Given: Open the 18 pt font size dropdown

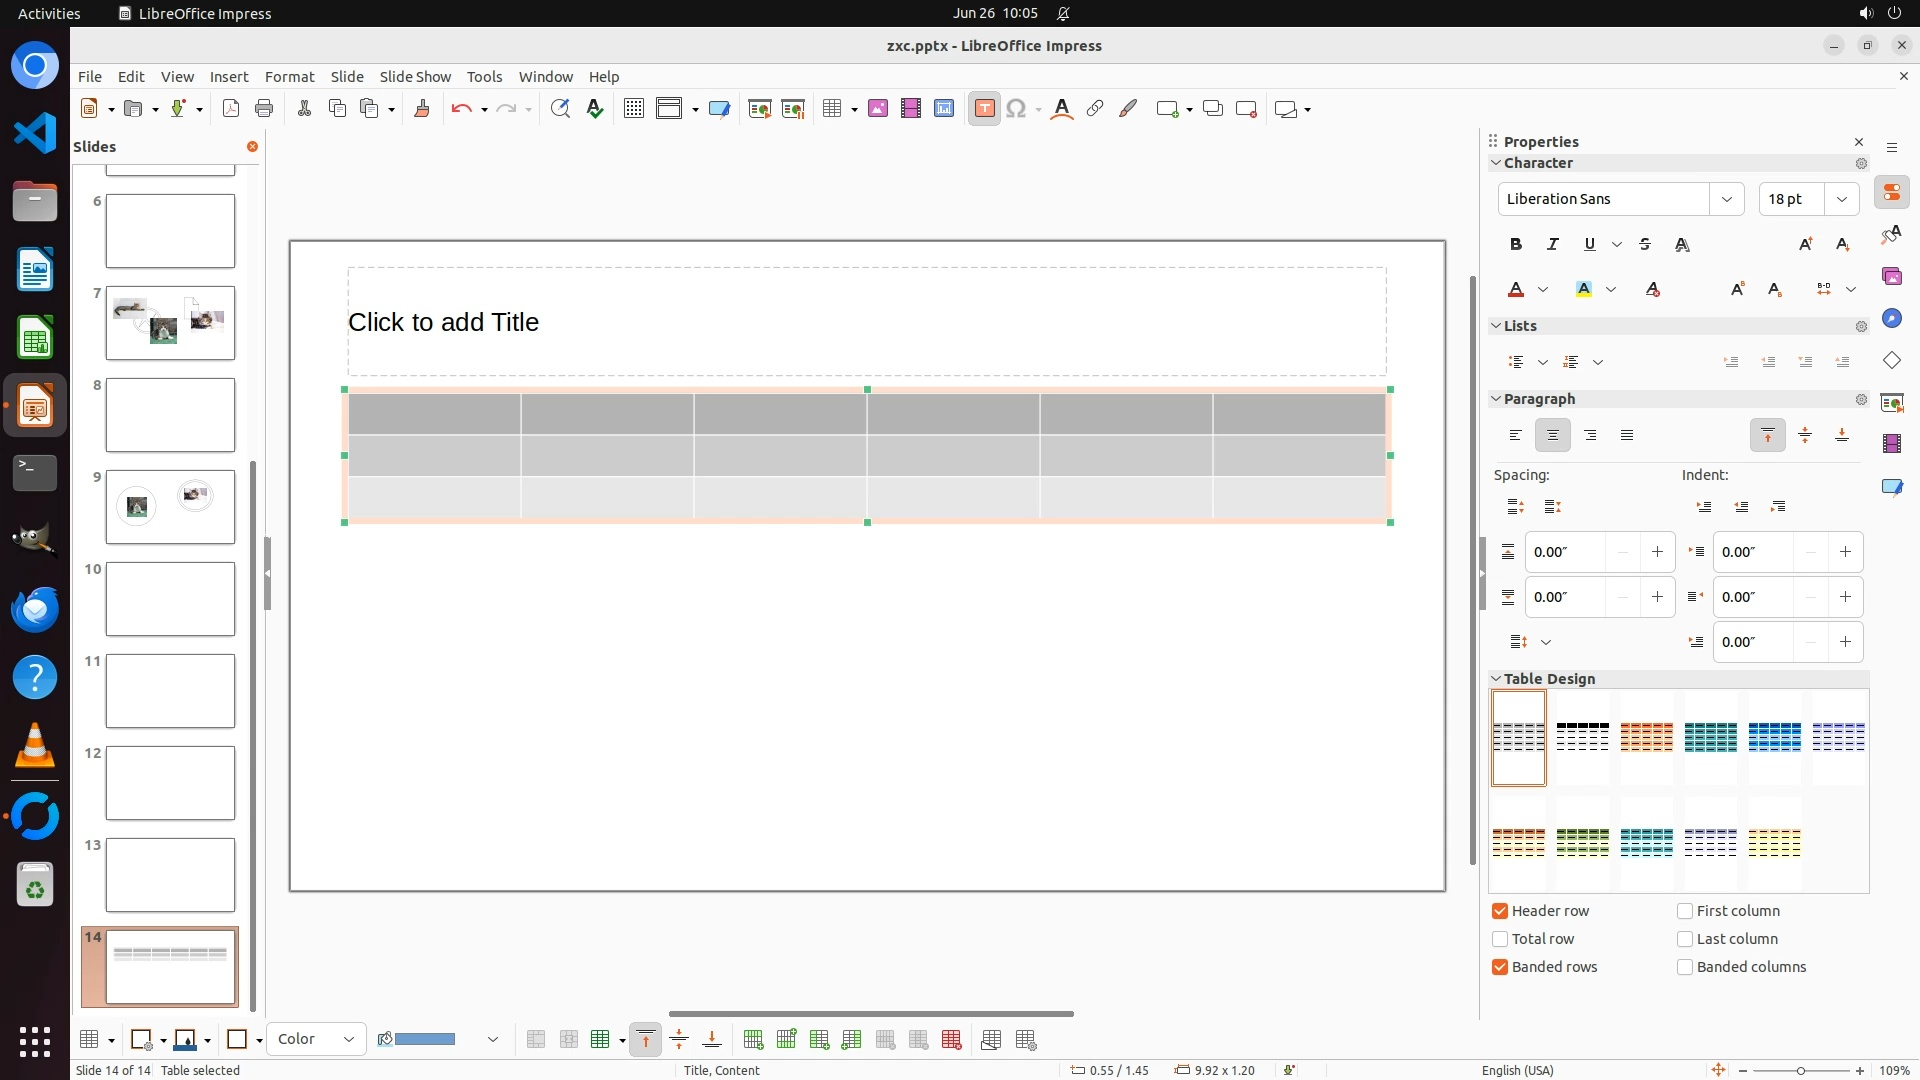Looking at the screenshot, I should click(1841, 199).
